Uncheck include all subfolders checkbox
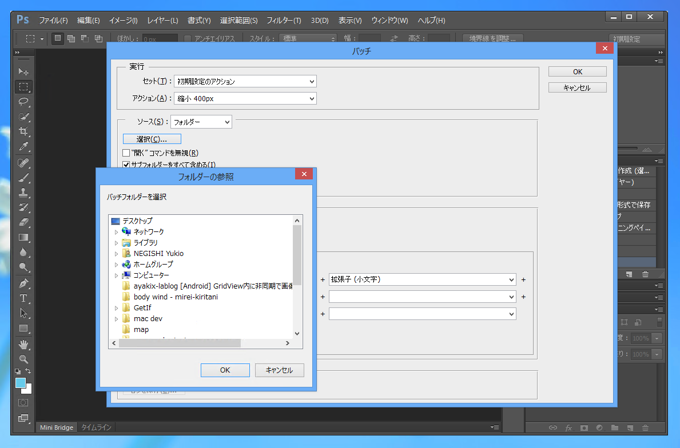Viewport: 680px width, 448px height. pos(126,165)
